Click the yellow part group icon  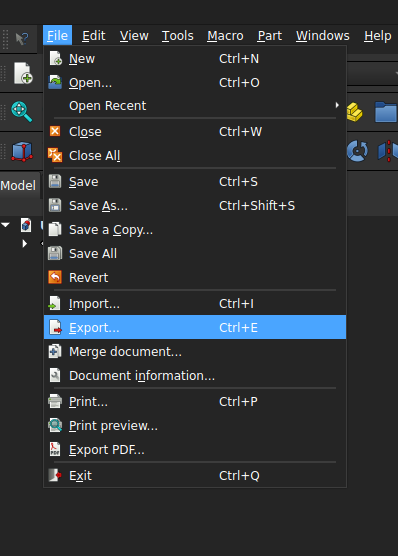click(354, 112)
